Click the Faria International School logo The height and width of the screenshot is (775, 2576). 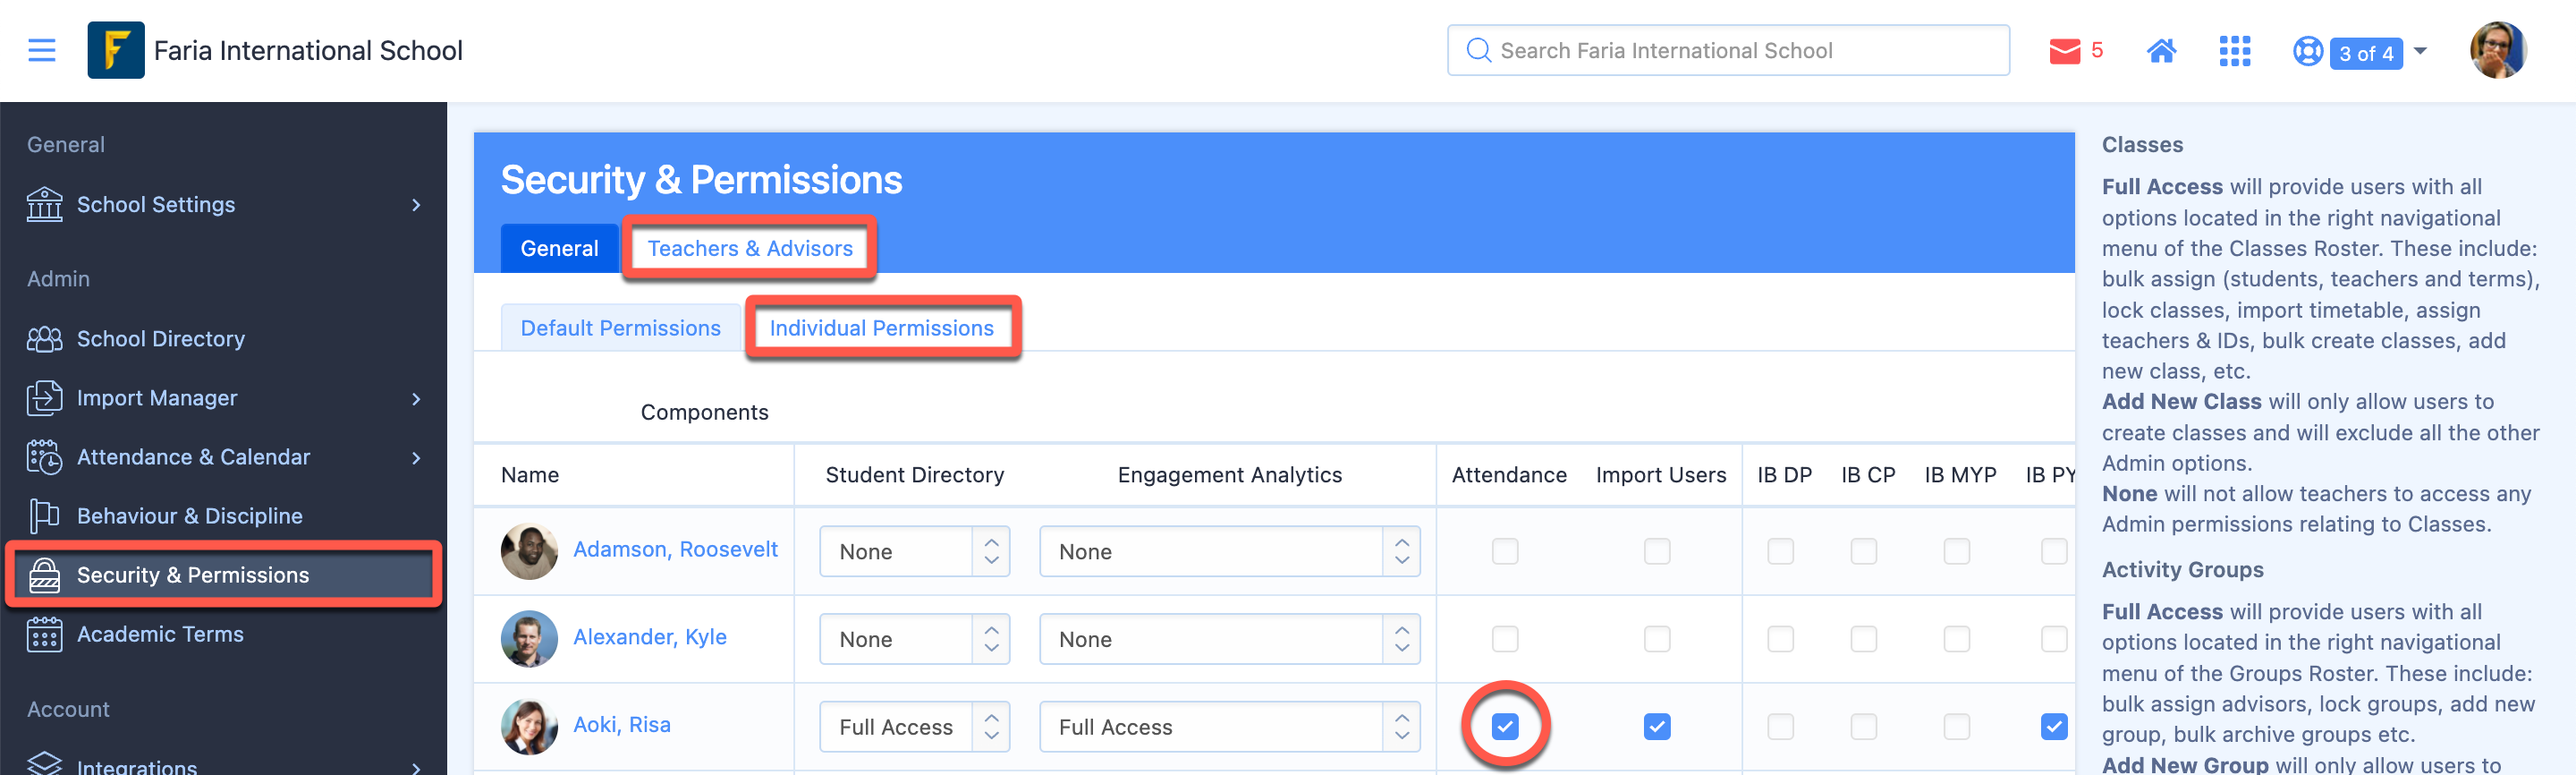tap(116, 50)
